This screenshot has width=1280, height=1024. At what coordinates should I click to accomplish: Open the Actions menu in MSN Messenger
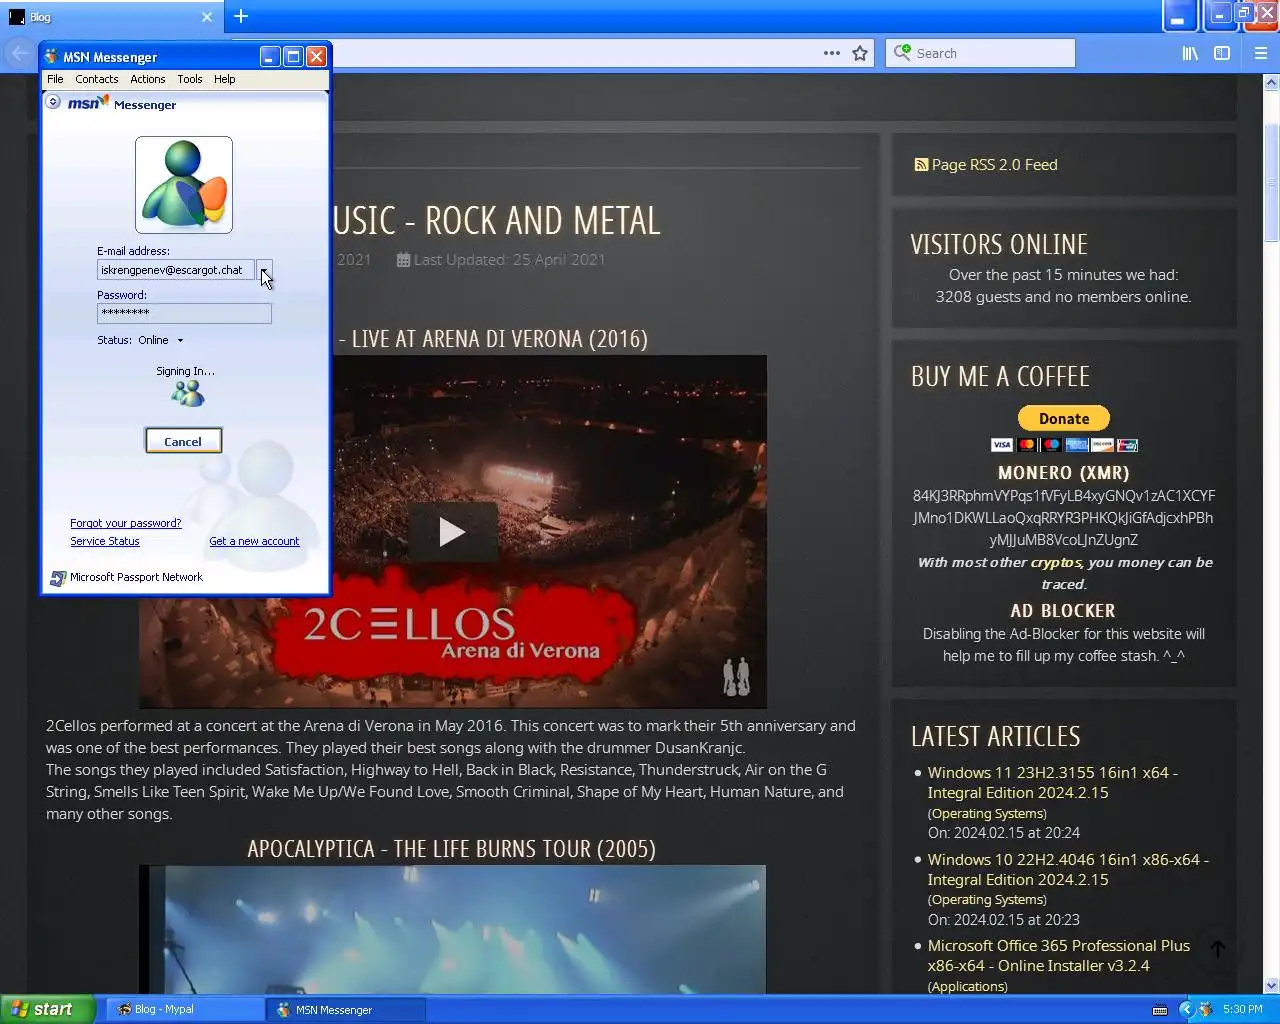point(147,79)
